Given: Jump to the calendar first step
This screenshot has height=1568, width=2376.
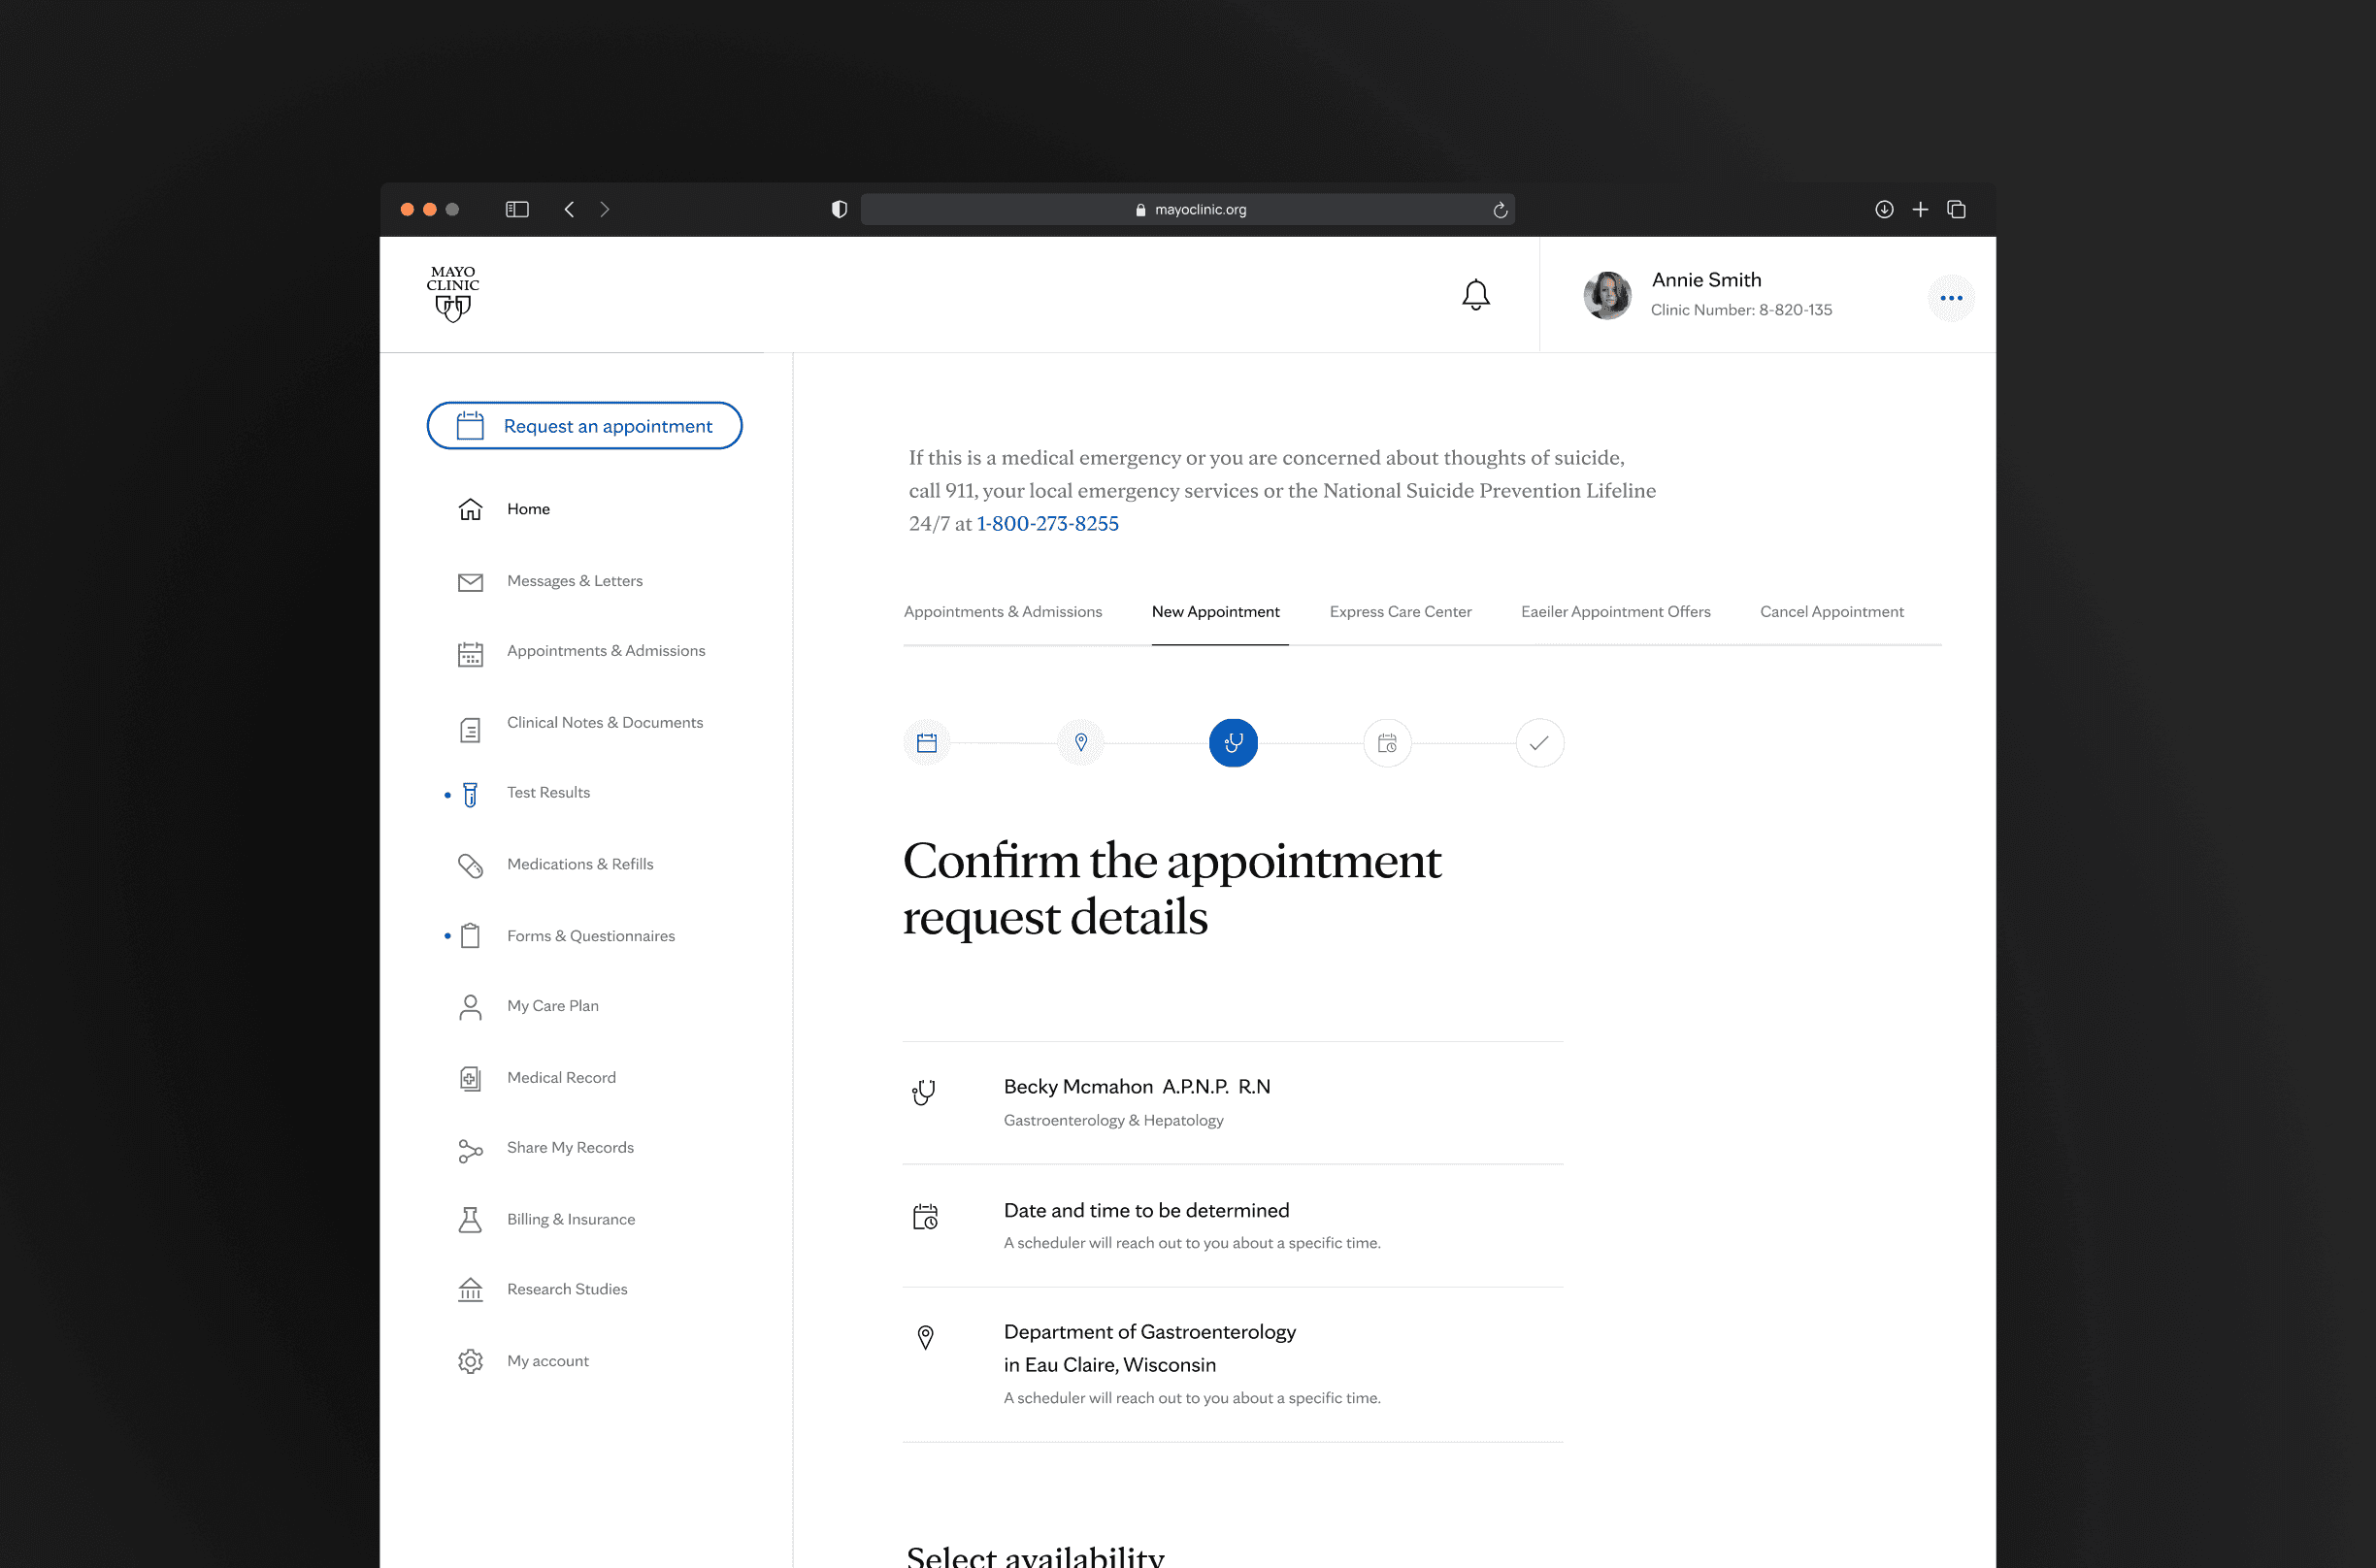Looking at the screenshot, I should 927,743.
